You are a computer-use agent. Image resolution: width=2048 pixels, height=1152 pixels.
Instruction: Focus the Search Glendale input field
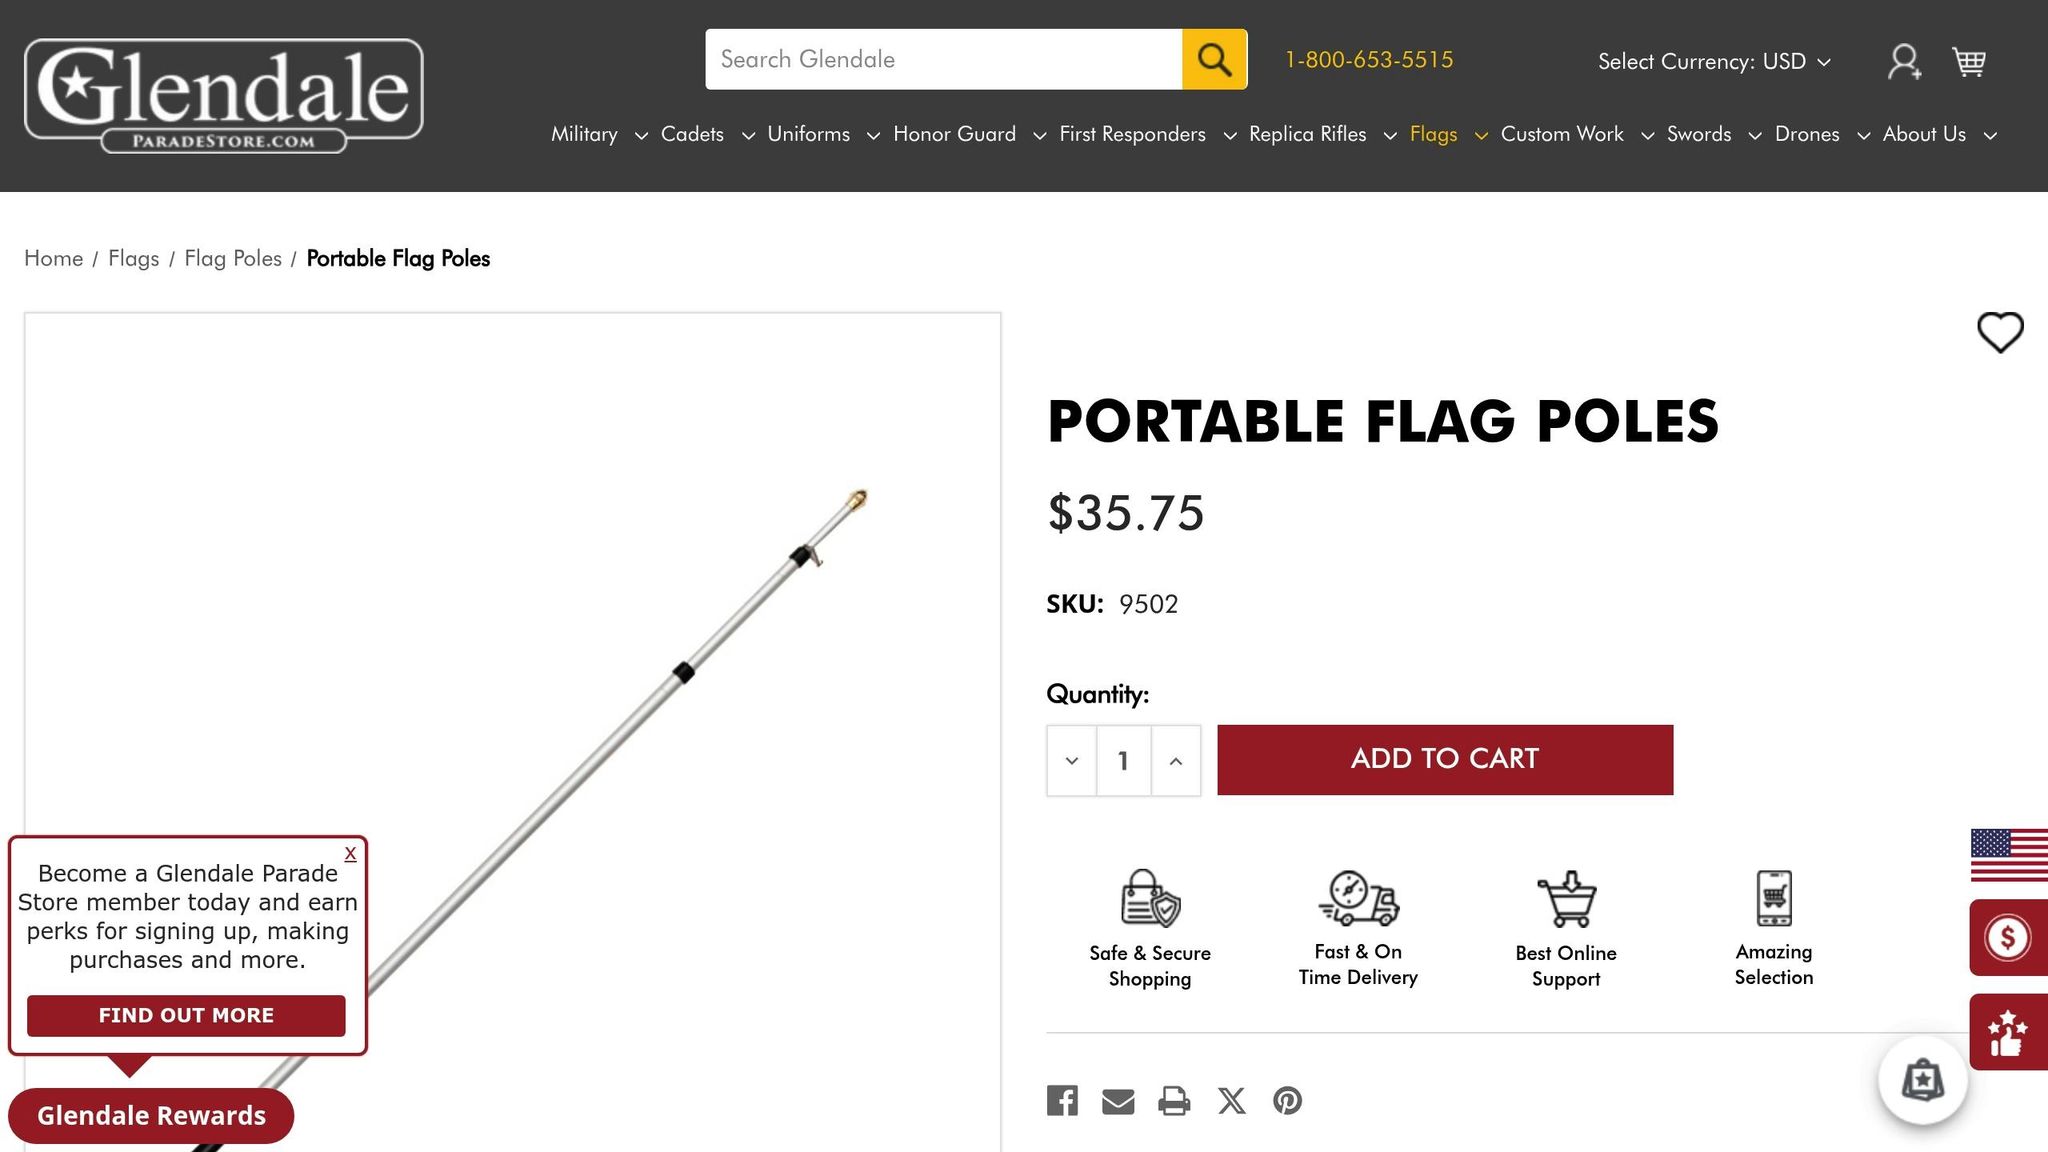pos(943,60)
